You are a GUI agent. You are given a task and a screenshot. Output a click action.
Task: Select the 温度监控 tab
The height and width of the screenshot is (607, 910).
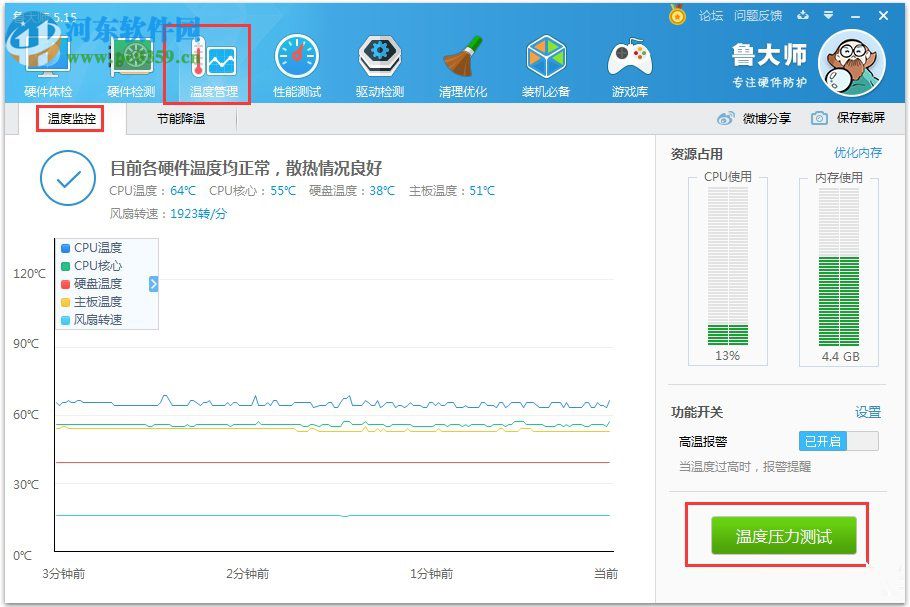(x=72, y=117)
